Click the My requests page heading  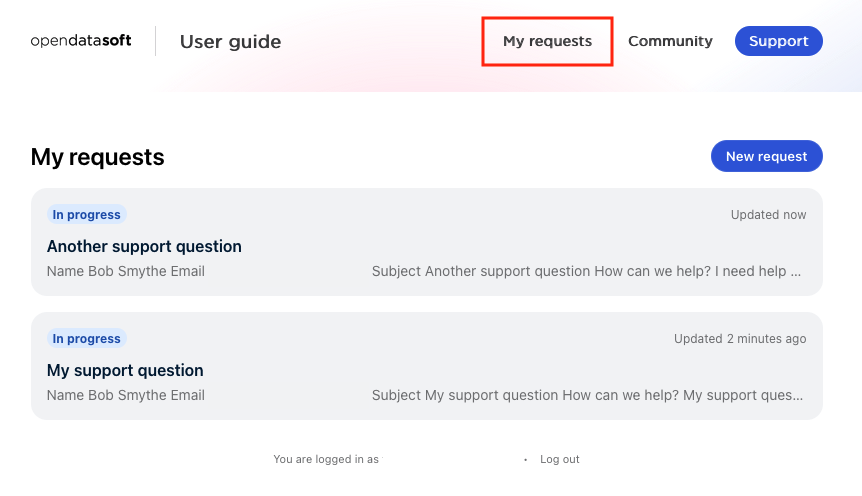pos(98,157)
